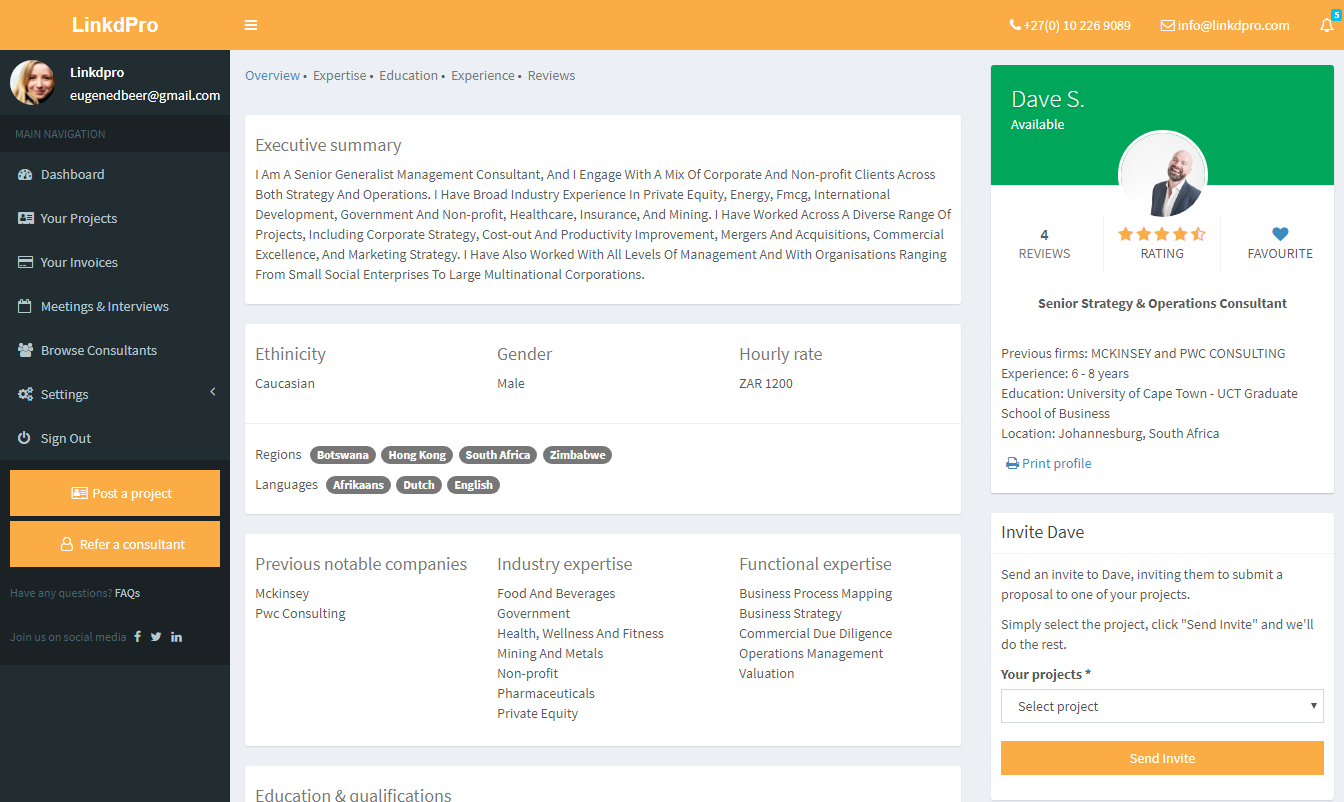Expand the Settings submenu chevron

212,393
